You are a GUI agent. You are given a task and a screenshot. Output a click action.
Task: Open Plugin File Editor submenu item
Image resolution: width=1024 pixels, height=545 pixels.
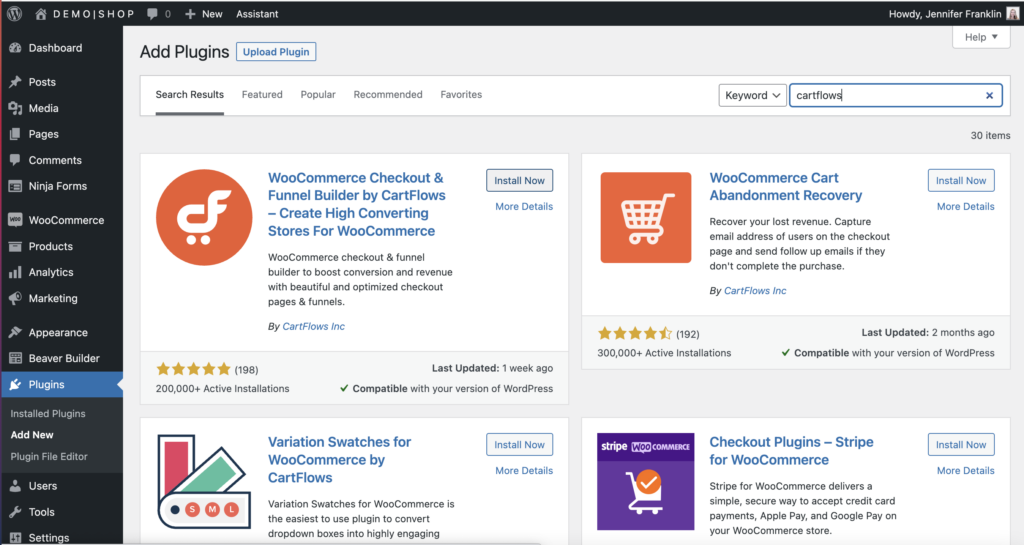pos(49,456)
